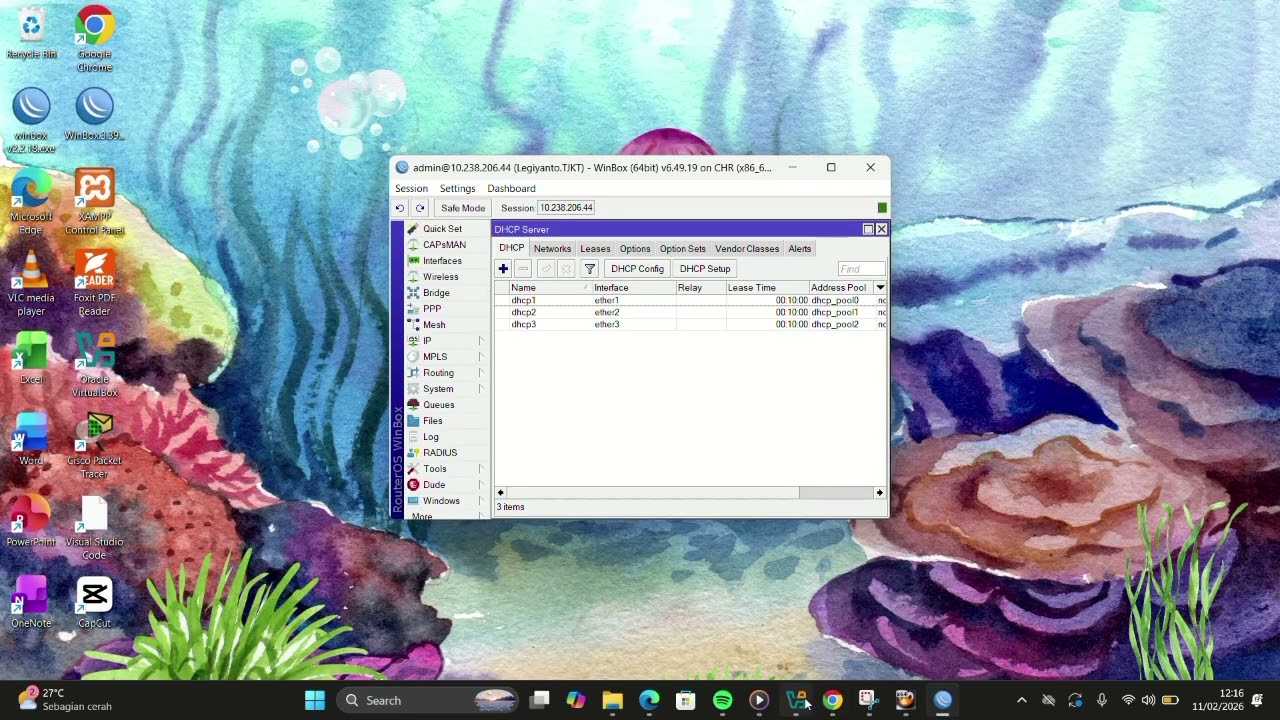Click the Find search field
The height and width of the screenshot is (720, 1280).
861,269
